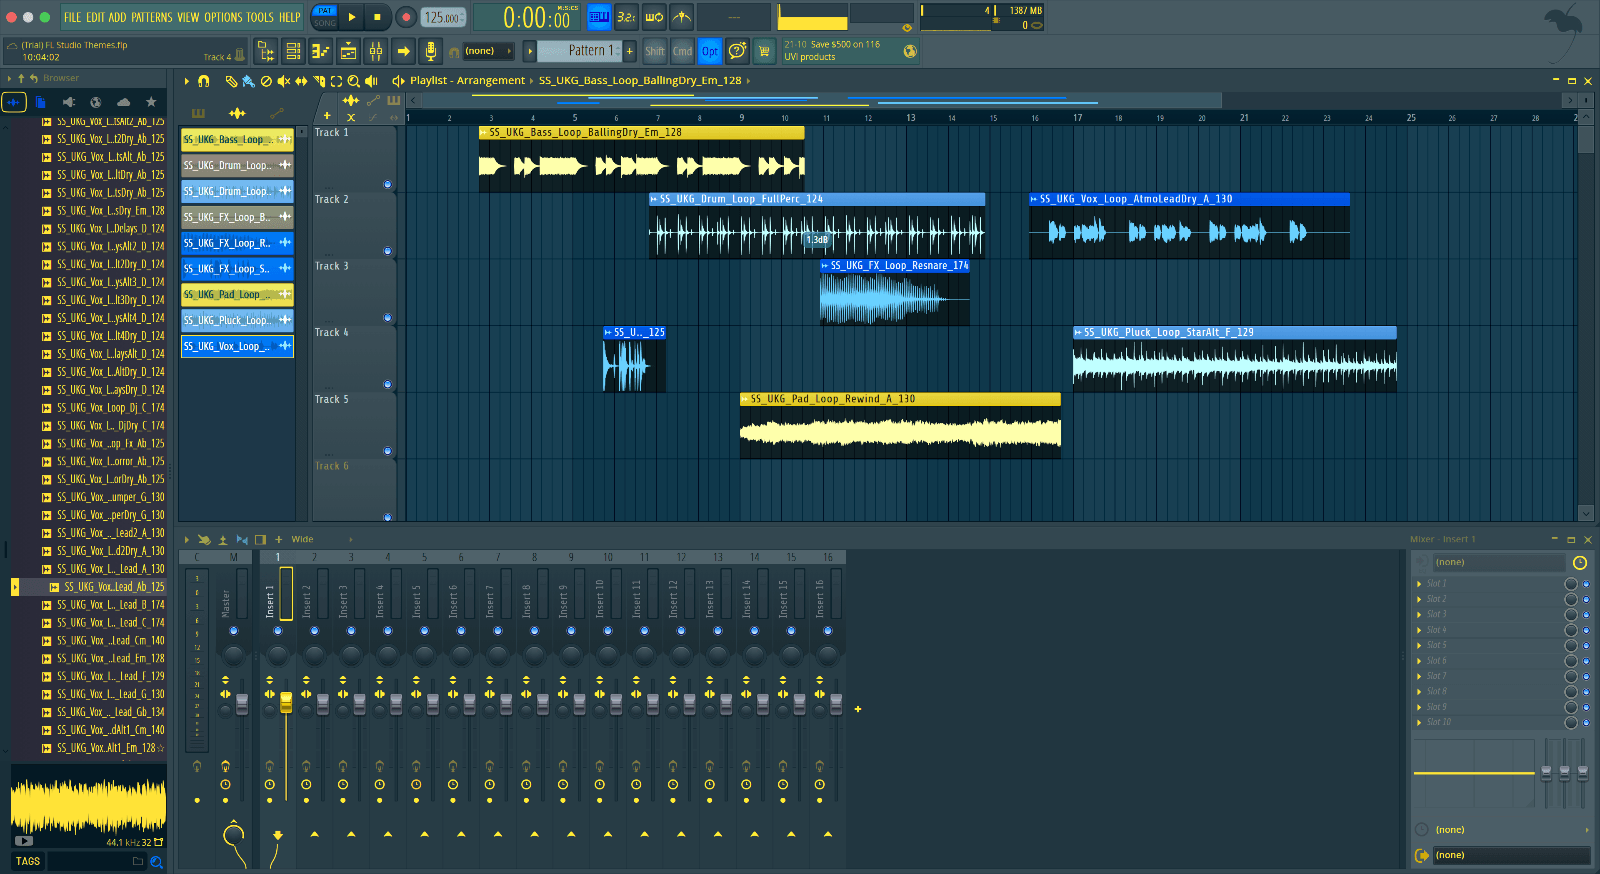Click the Insert 1 volume fader
The height and width of the screenshot is (874, 1600).
coord(286,702)
